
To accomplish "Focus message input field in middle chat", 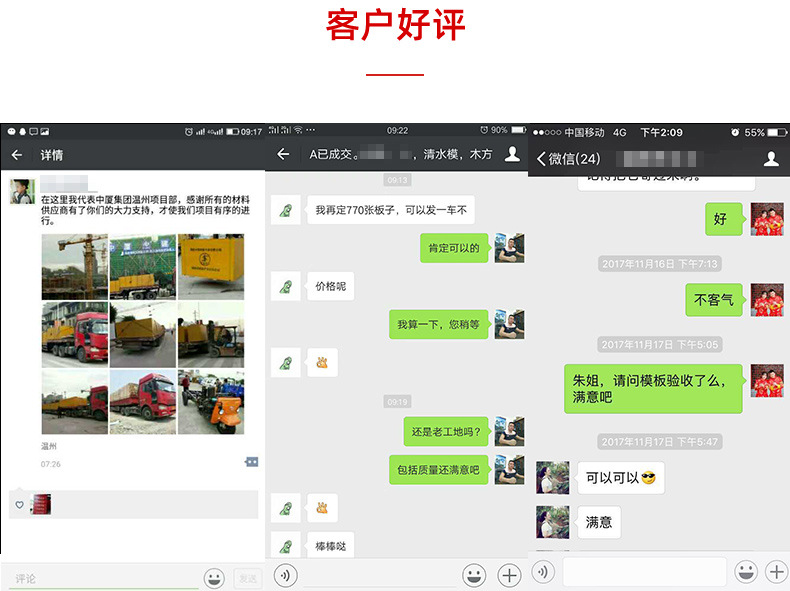I will (x=380, y=575).
